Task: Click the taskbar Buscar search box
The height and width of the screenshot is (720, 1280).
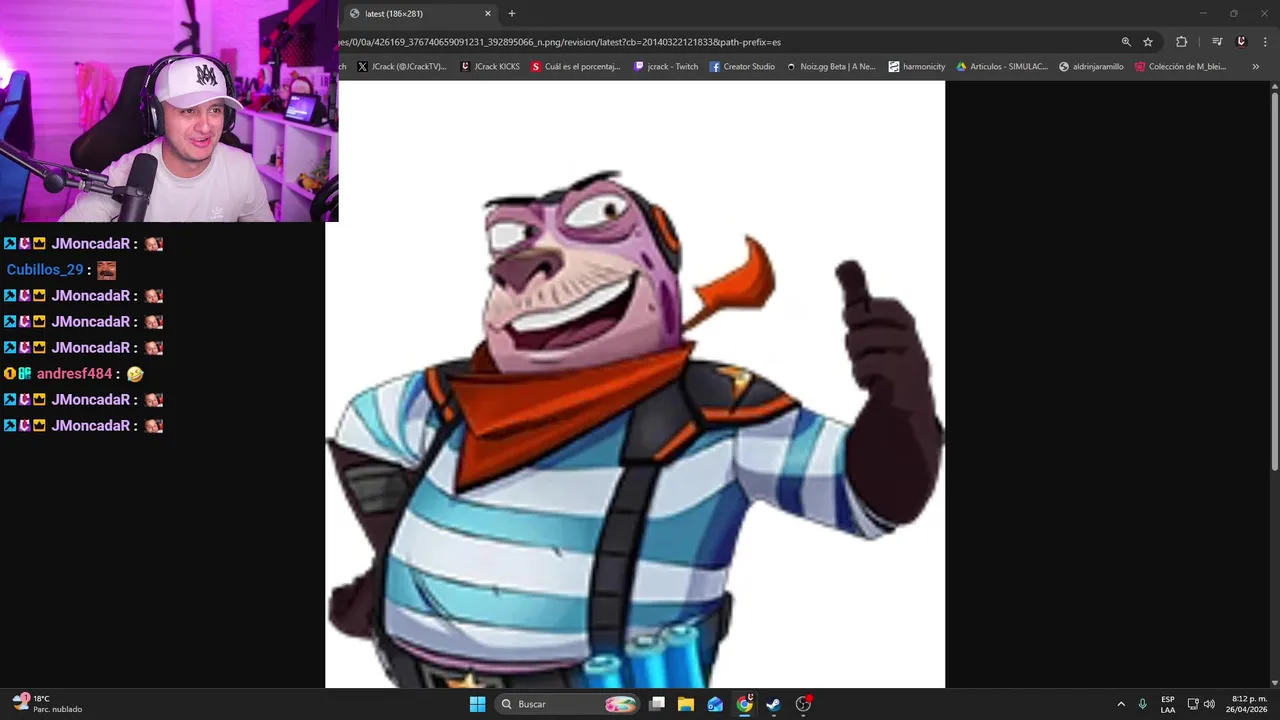Action: click(567, 704)
